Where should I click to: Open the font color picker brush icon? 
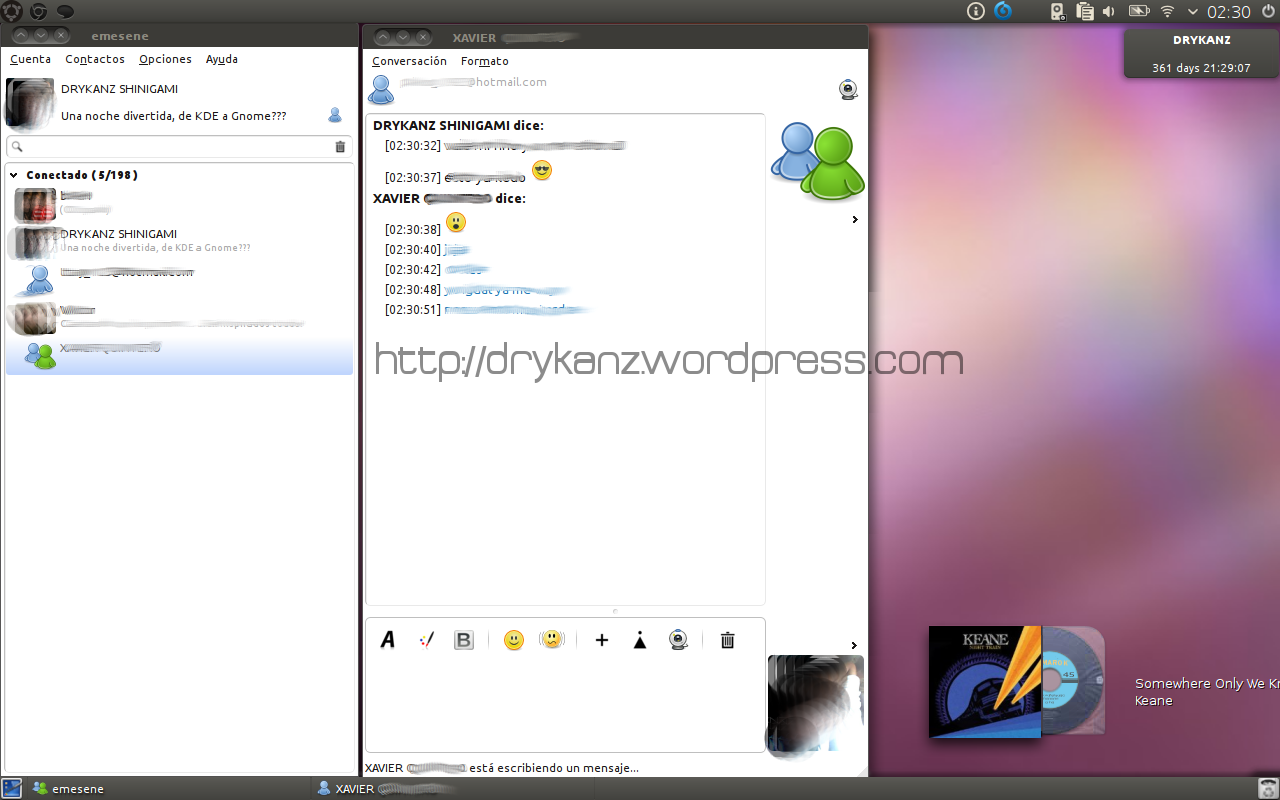point(426,640)
